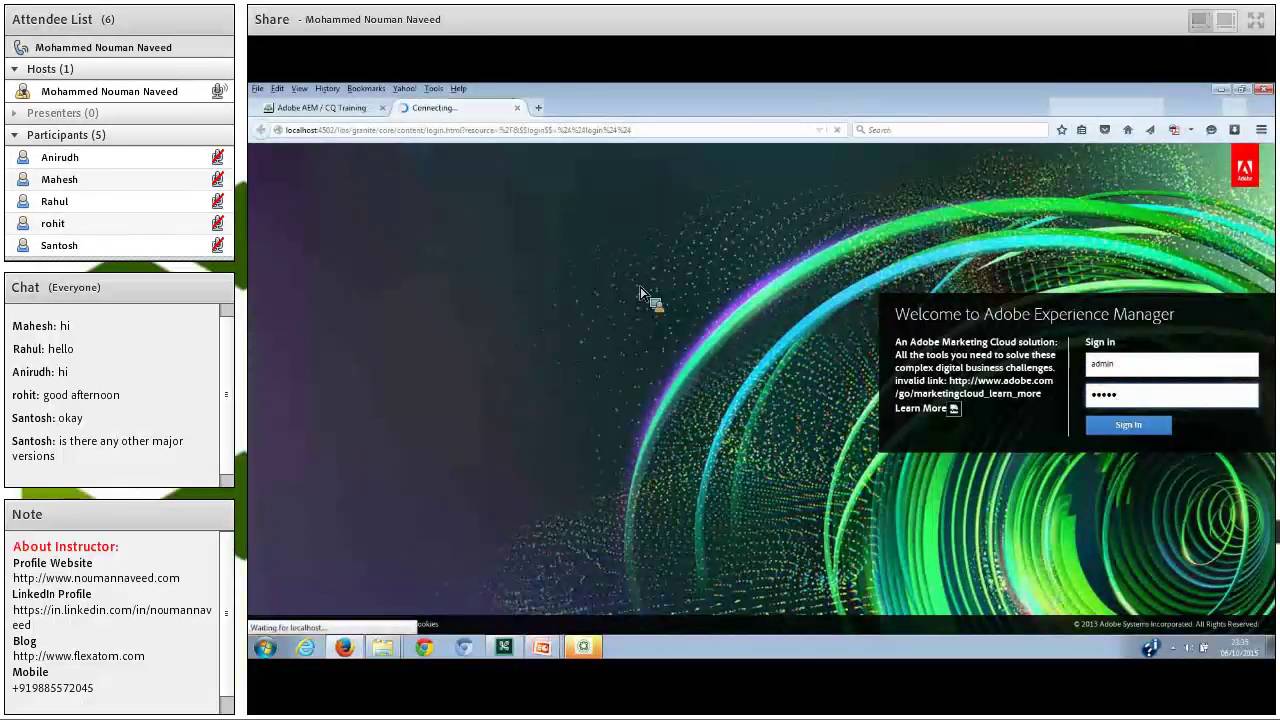Open the View menu in Firefox

[299, 89]
